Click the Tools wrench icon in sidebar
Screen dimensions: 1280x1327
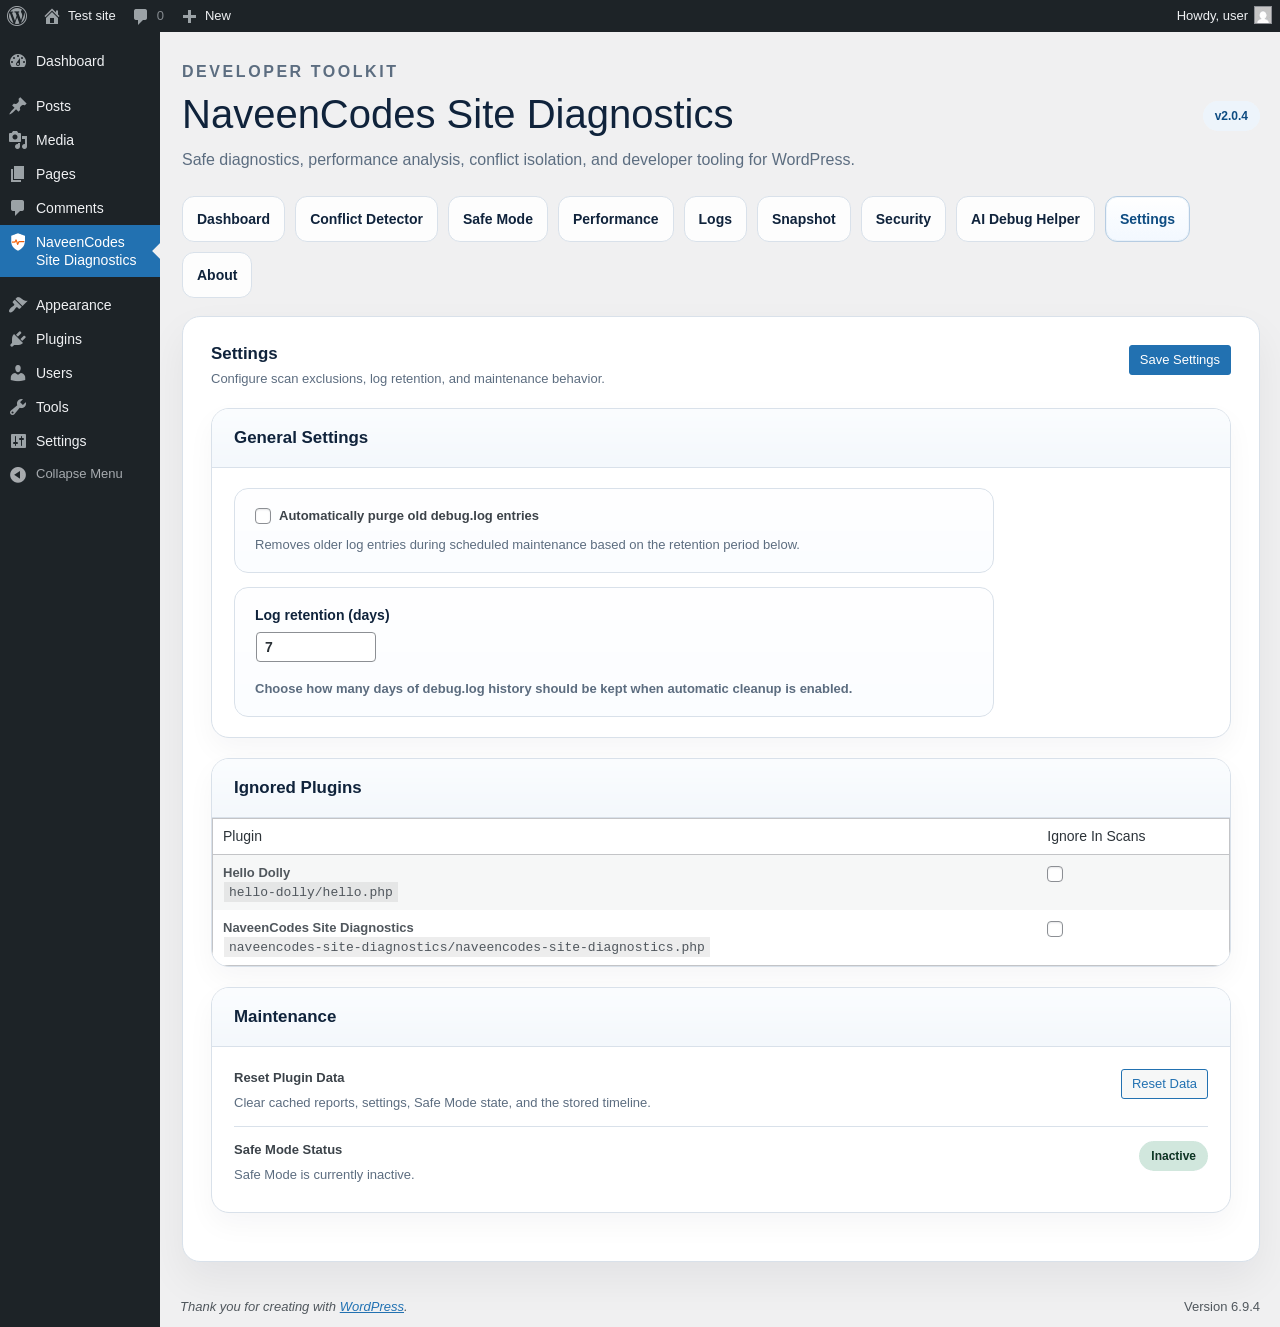(18, 407)
